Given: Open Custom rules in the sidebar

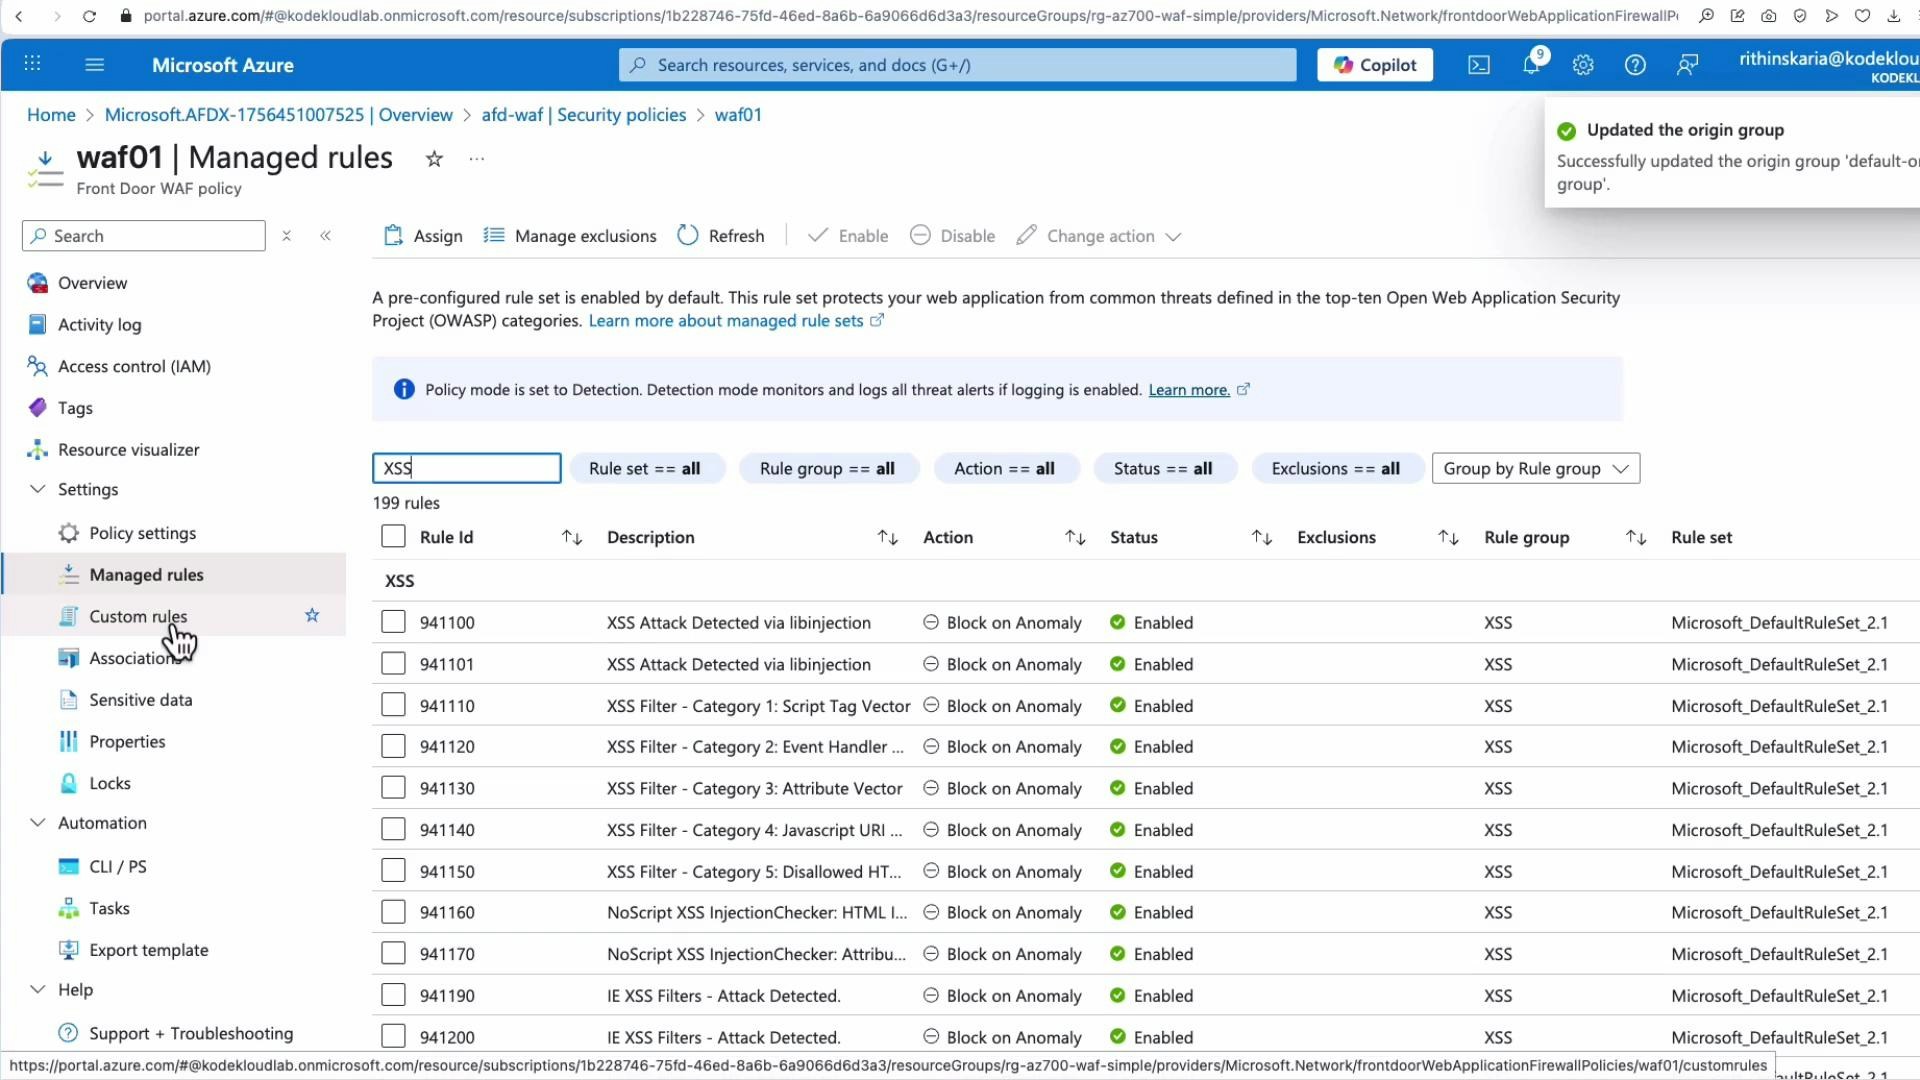Looking at the screenshot, I should pyautogui.click(x=137, y=616).
